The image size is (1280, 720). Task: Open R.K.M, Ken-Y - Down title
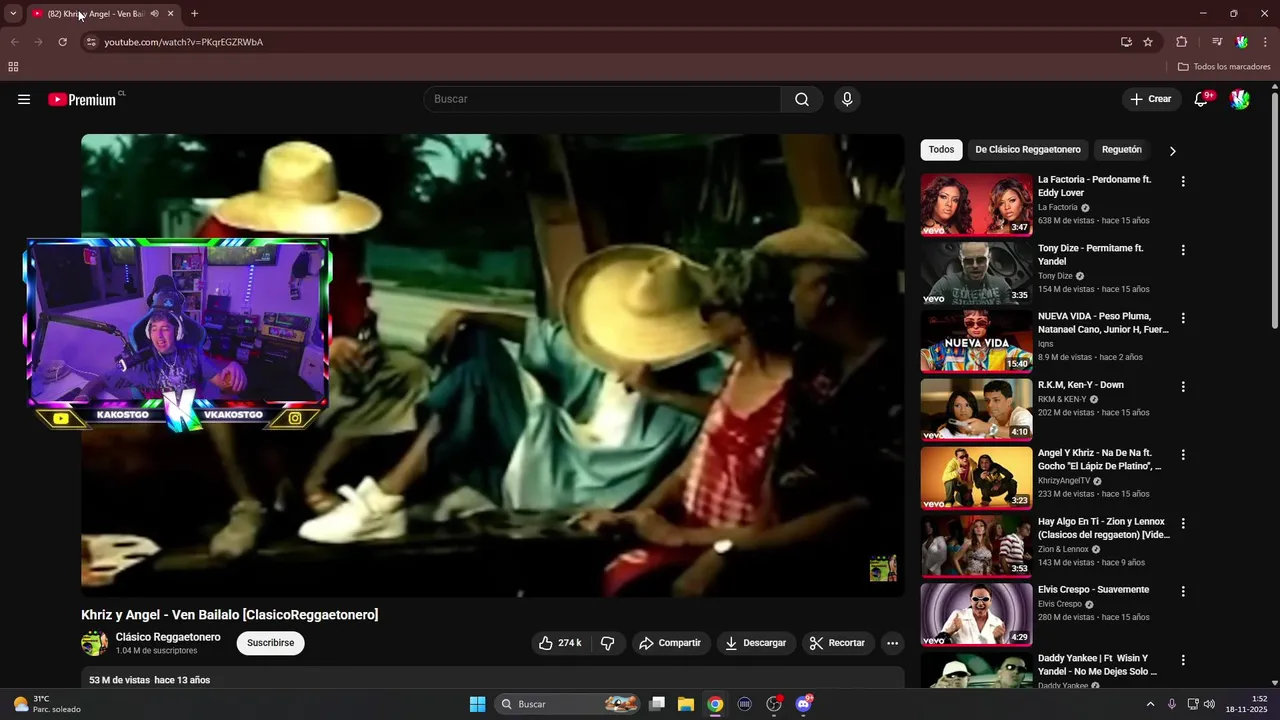tap(1081, 385)
